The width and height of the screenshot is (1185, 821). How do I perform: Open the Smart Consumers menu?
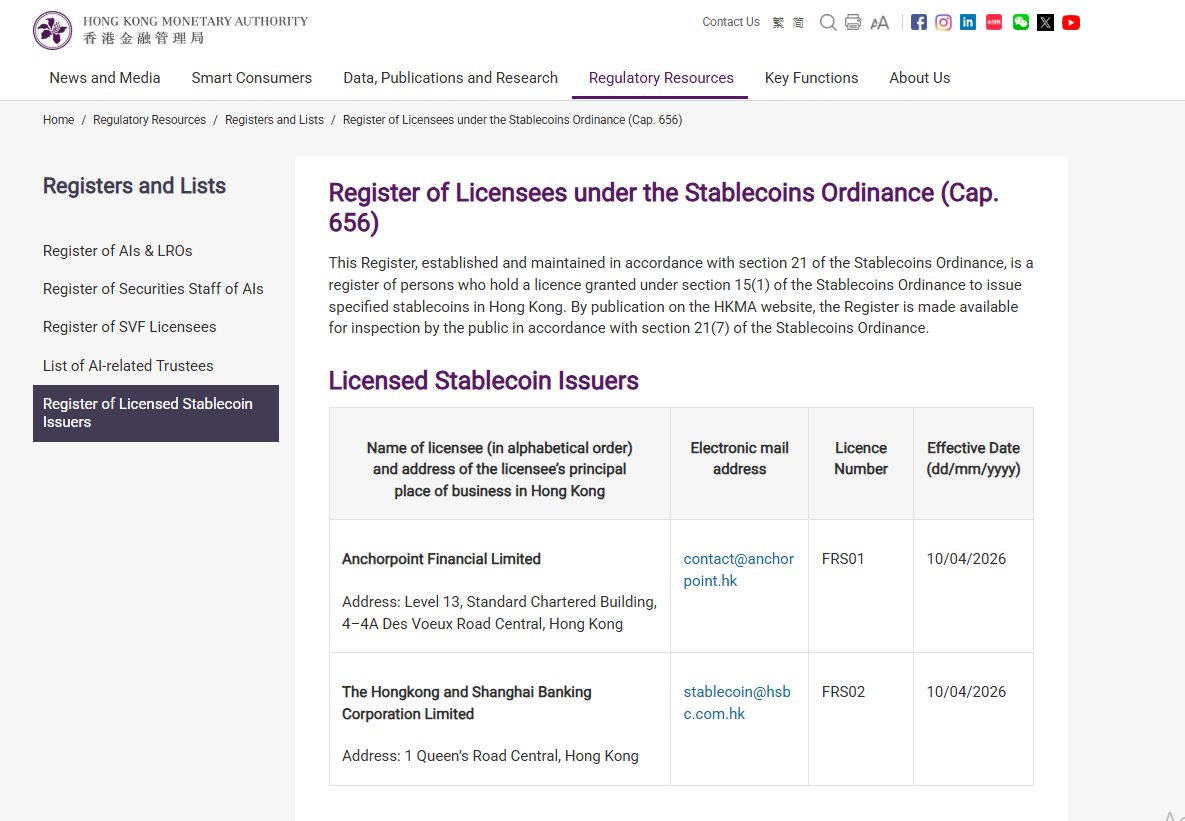click(252, 78)
